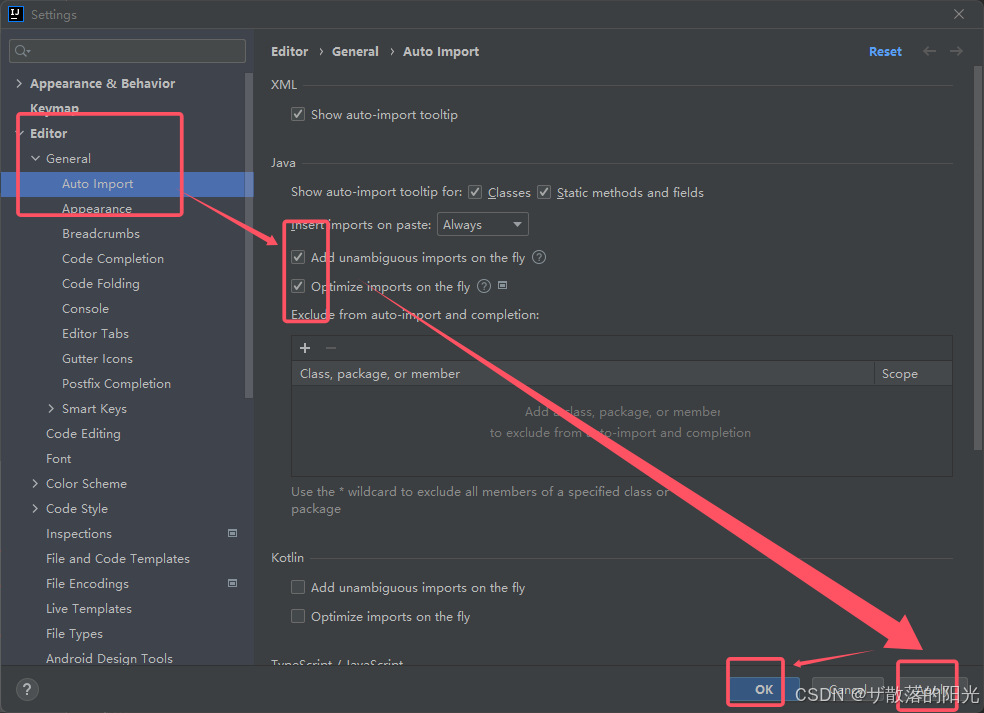The width and height of the screenshot is (984, 713).
Task: Open help for Optimize imports on the fly
Action: (x=484, y=286)
